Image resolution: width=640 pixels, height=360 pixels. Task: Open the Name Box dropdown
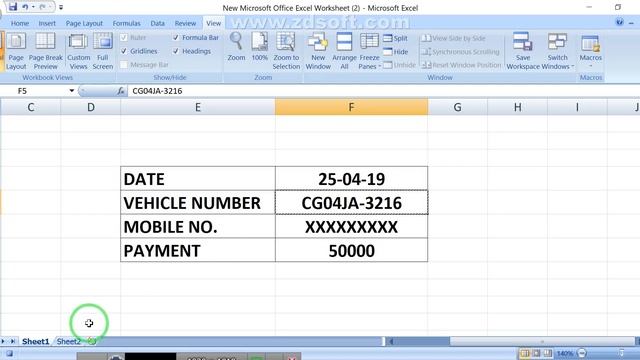pos(71,91)
